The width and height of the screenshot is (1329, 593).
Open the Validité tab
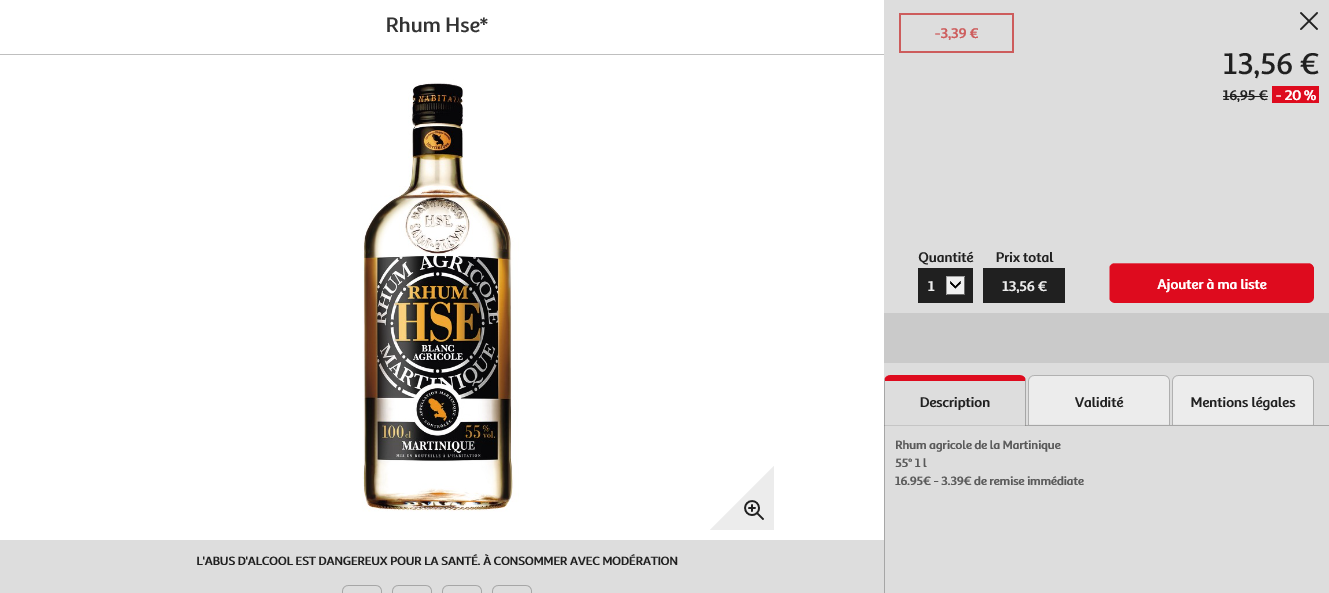(x=1099, y=401)
